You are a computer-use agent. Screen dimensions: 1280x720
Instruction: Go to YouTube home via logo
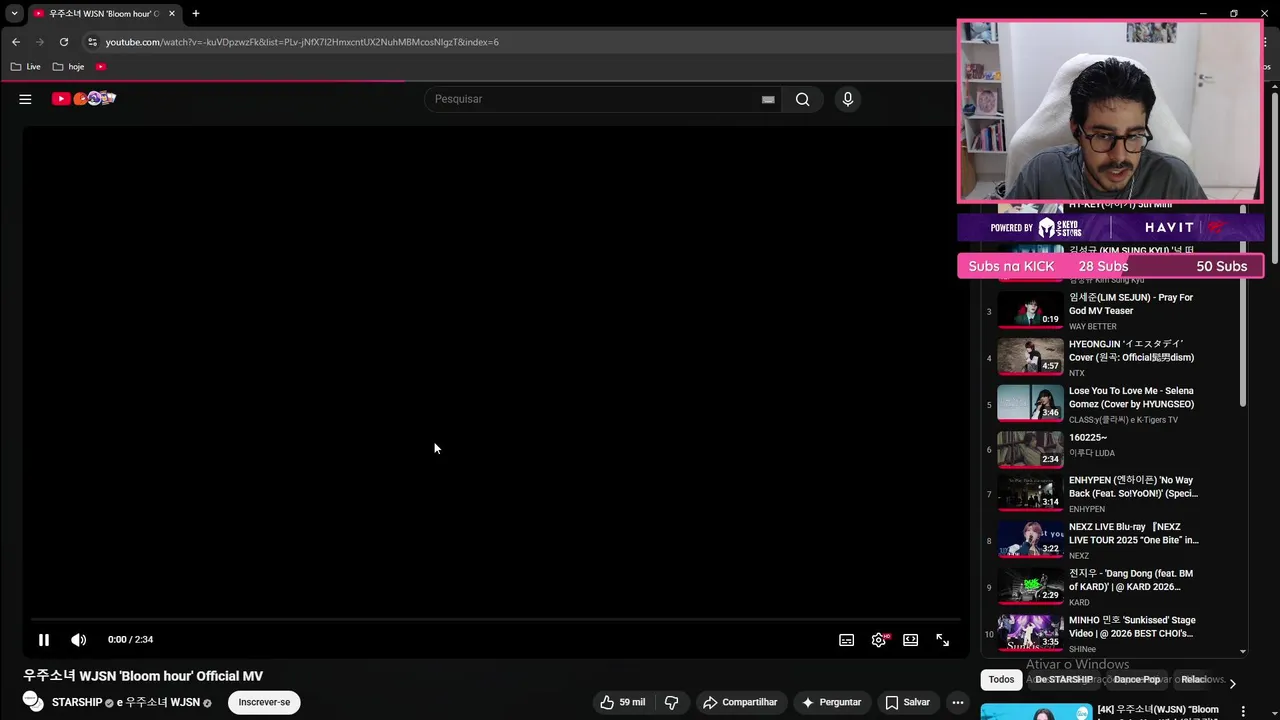point(84,98)
